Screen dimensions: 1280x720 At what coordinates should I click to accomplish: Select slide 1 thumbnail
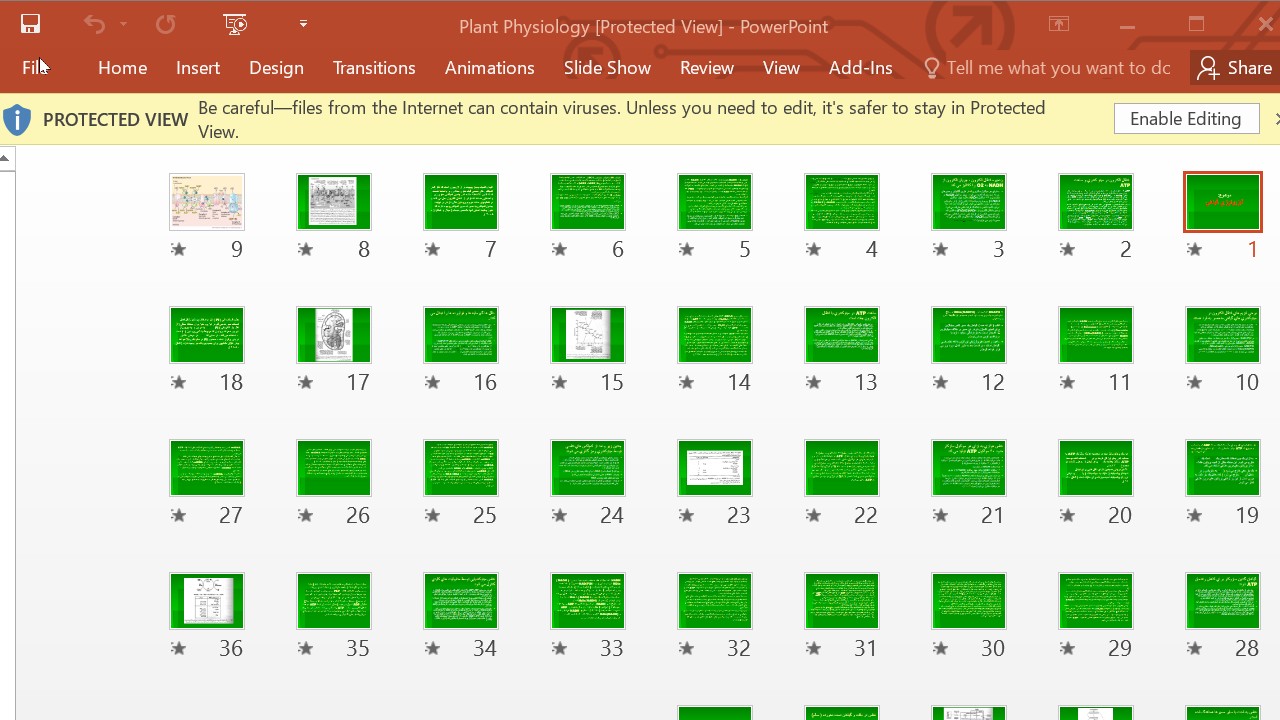pyautogui.click(x=1222, y=202)
